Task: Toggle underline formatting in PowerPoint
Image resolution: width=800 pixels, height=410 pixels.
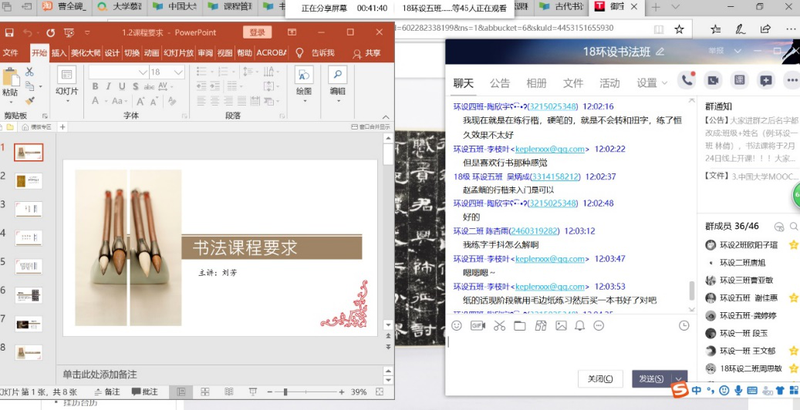Action: point(122,87)
